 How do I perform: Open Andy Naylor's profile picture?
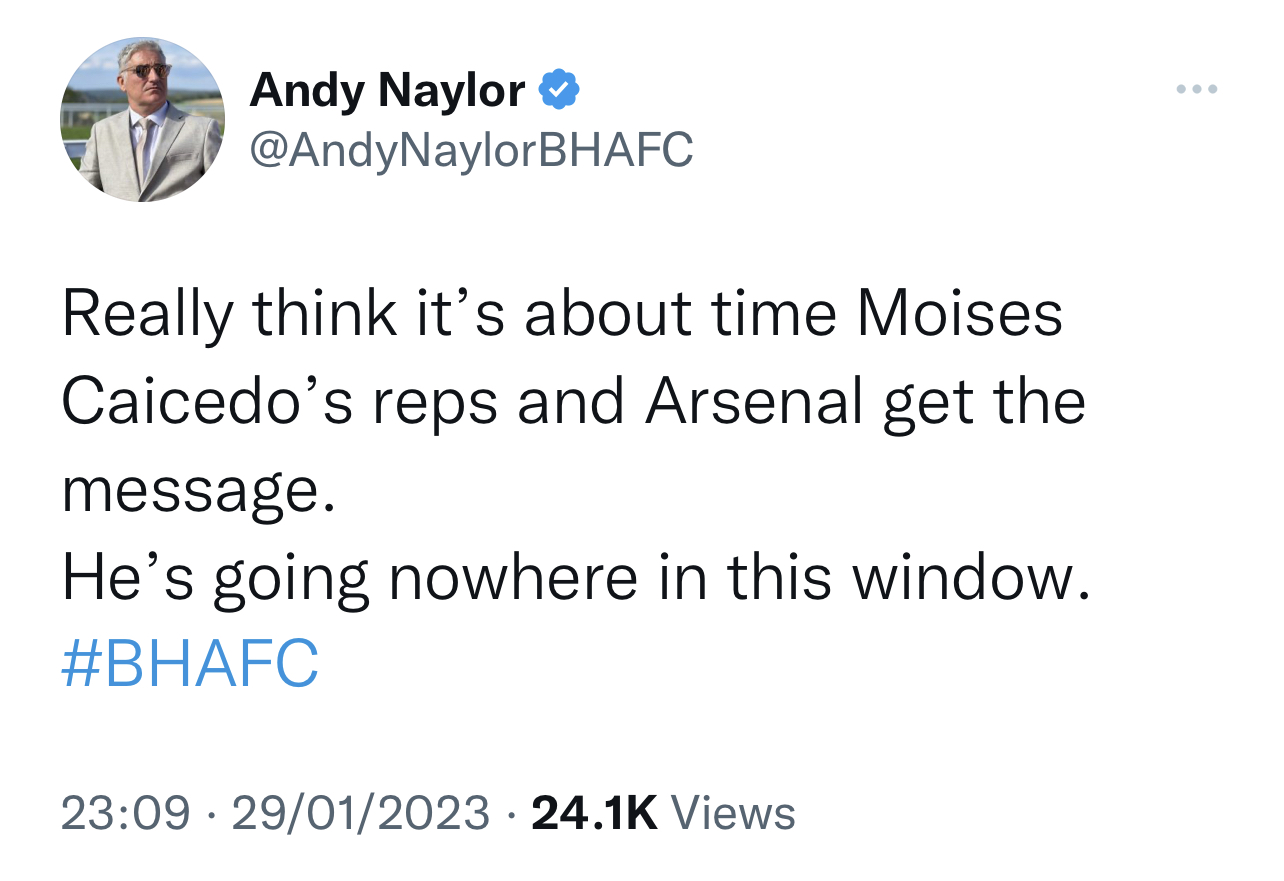point(142,120)
